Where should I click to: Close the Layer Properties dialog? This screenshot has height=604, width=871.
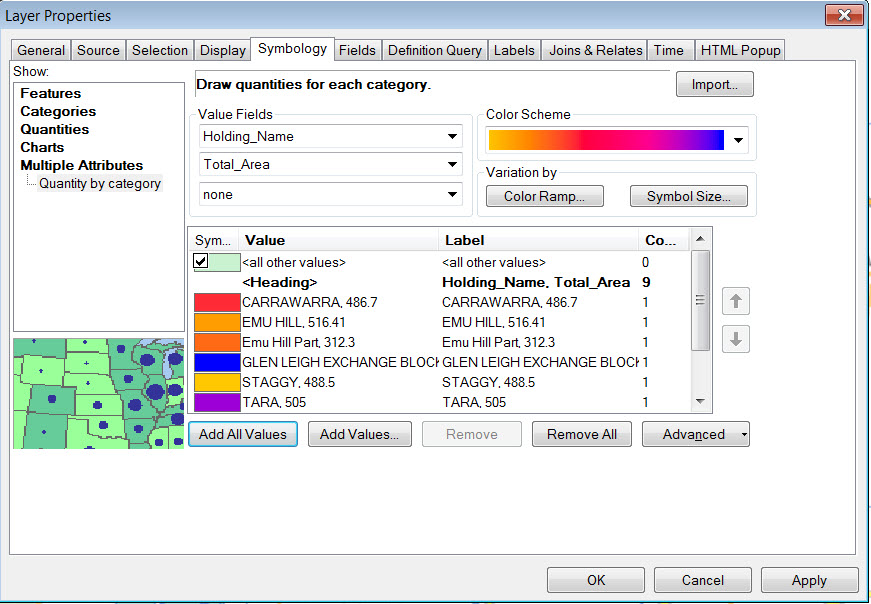tap(844, 15)
